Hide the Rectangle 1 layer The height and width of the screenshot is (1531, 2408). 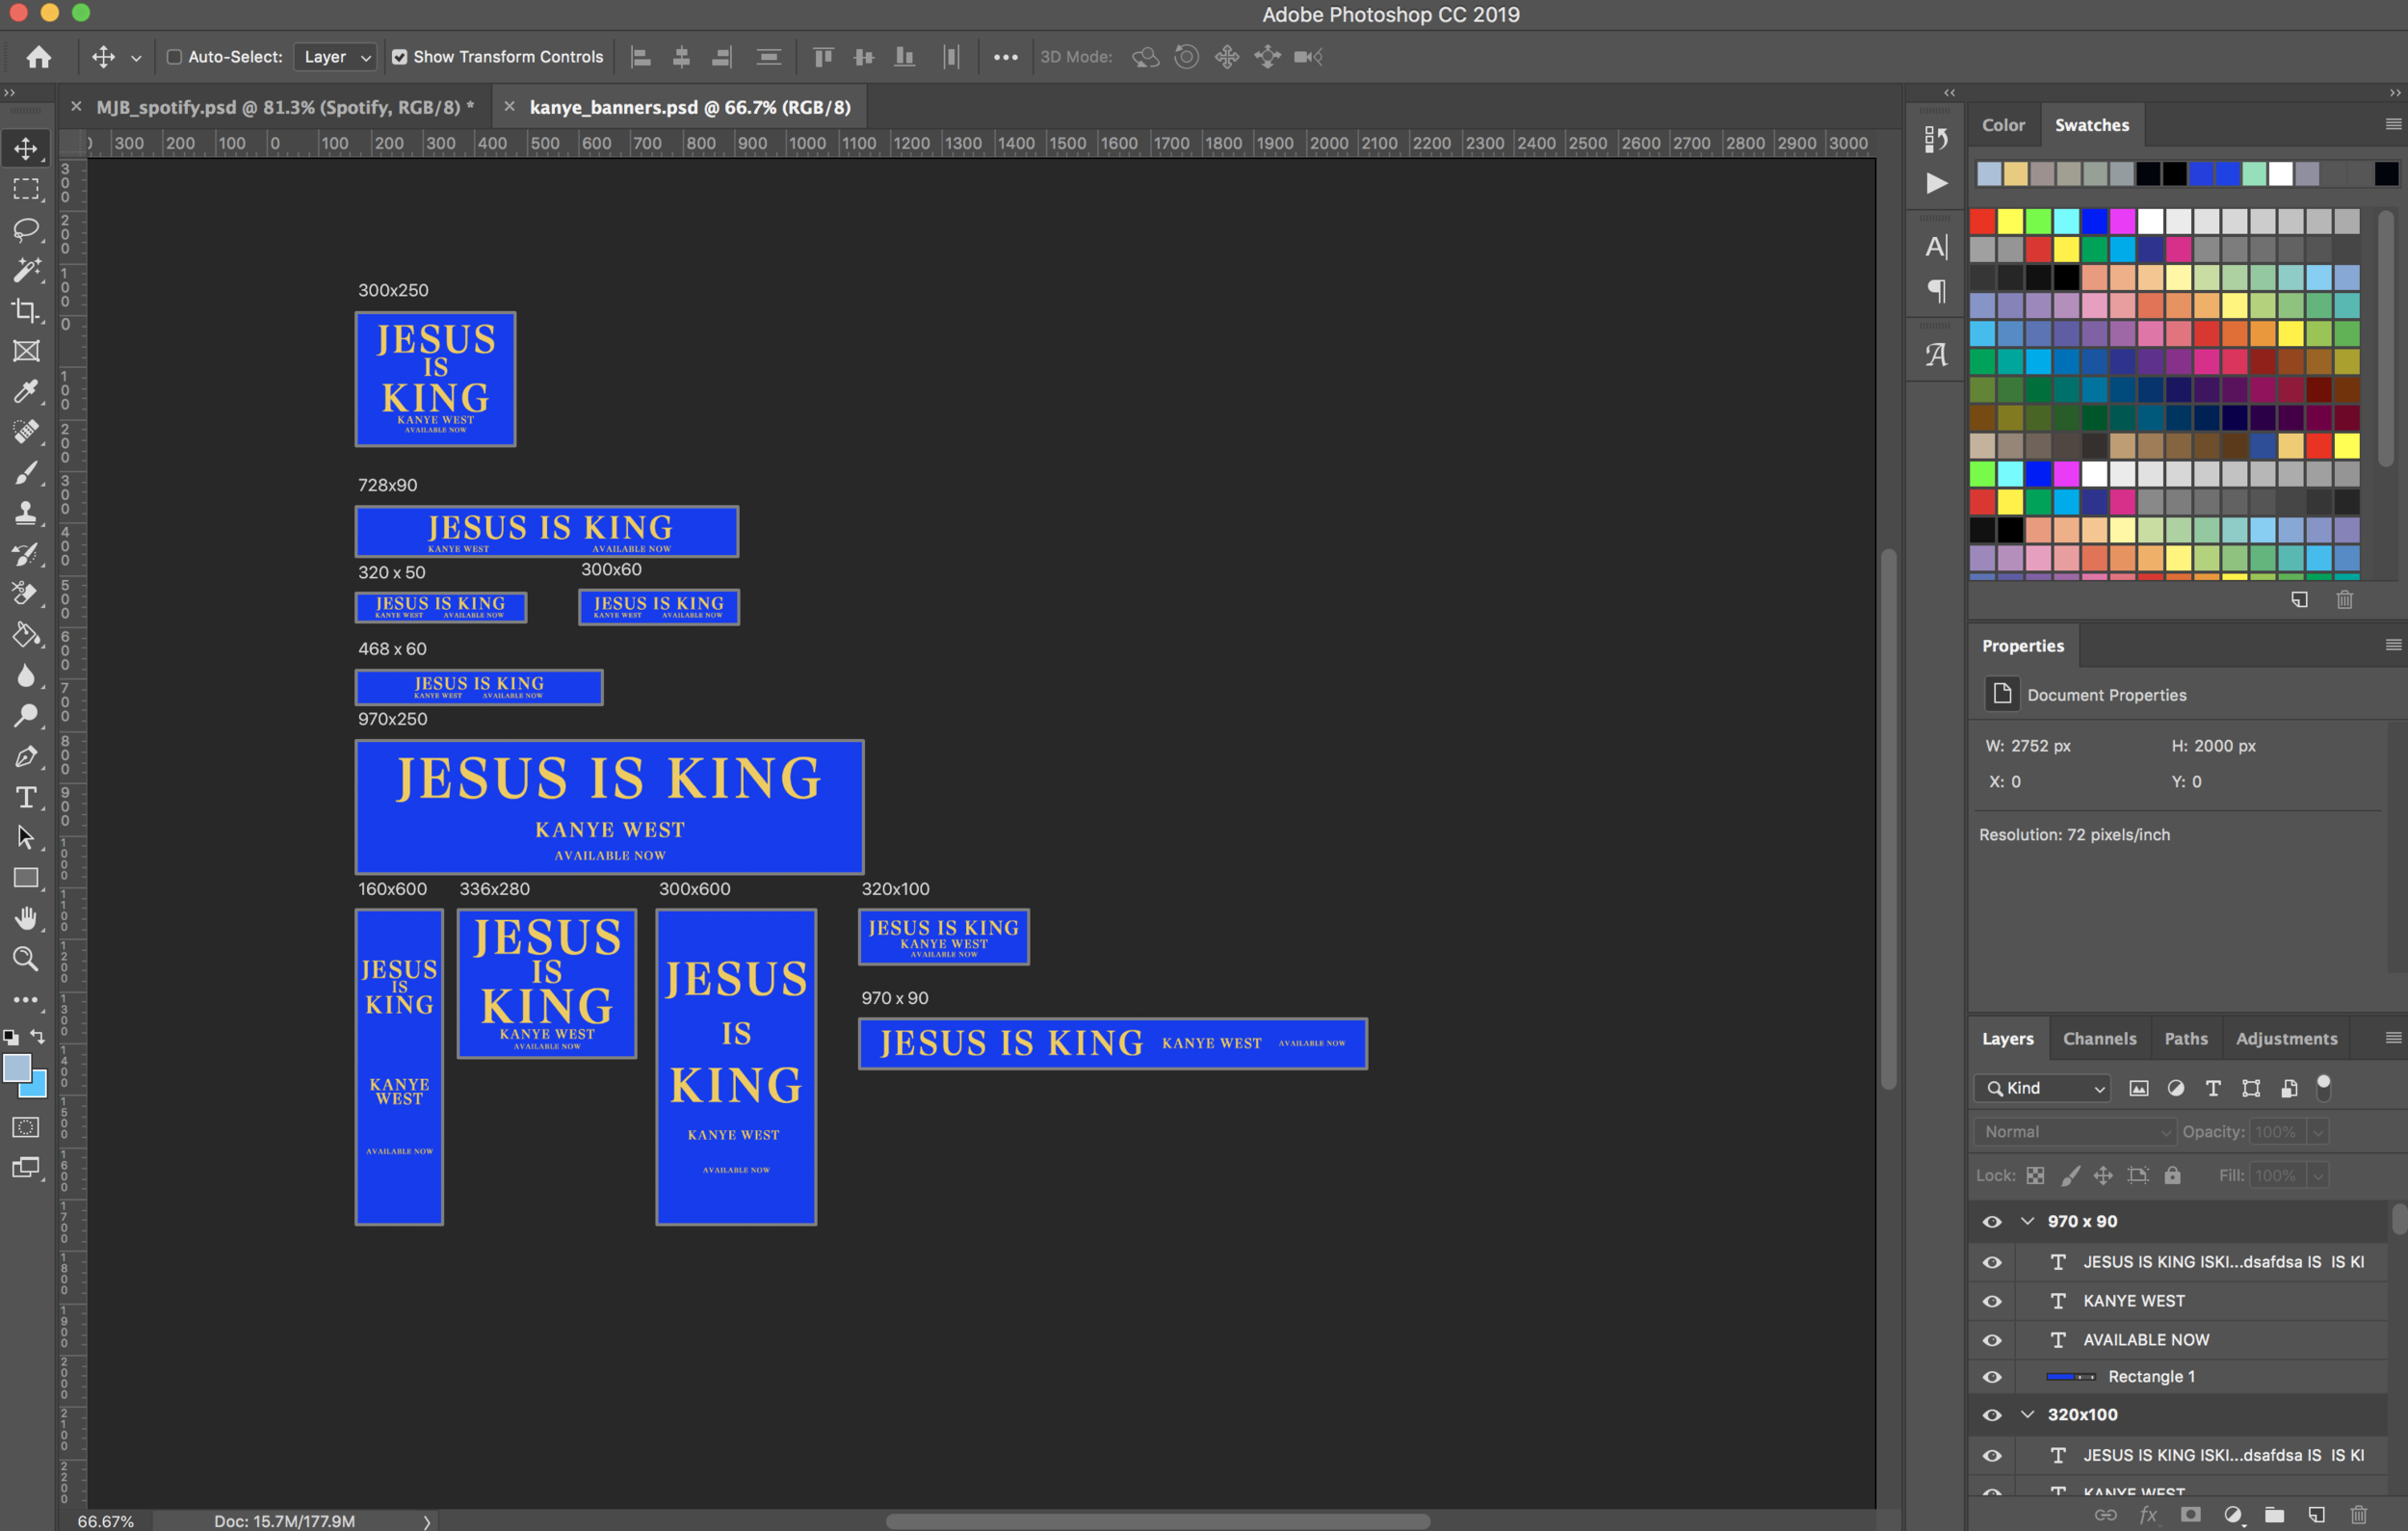(x=1992, y=1378)
